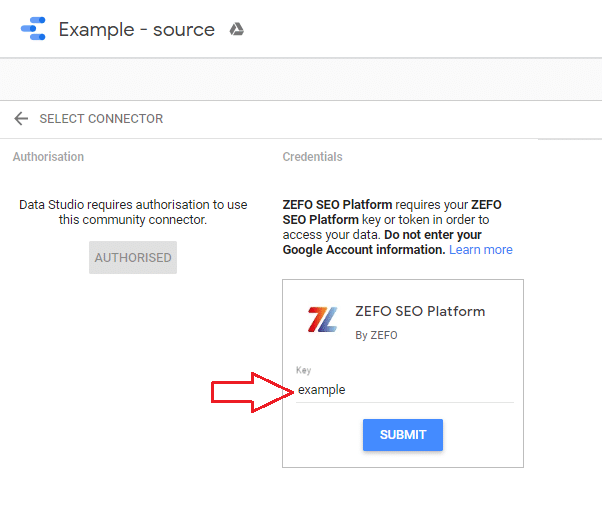Click the Data Studio logo icon
This screenshot has height=522, width=602.
tap(33, 29)
